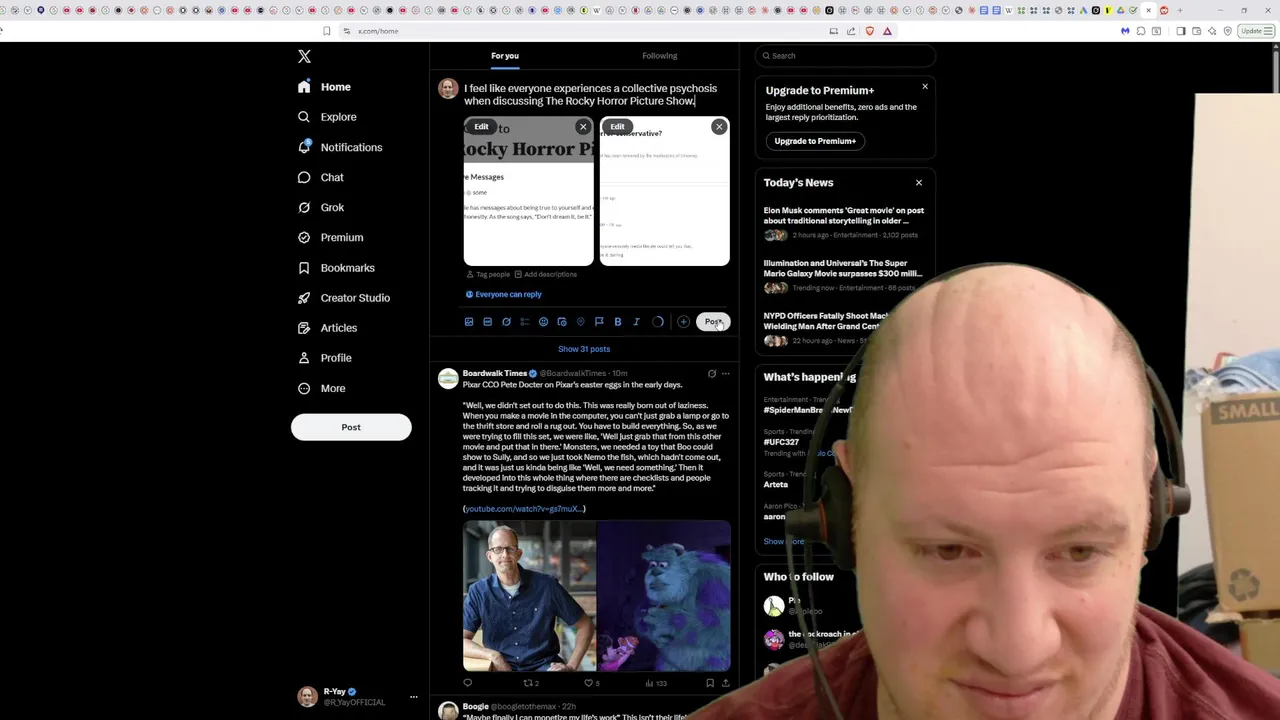This screenshot has width=1280, height=720.
Task: Remove the first attached image
Action: (583, 127)
